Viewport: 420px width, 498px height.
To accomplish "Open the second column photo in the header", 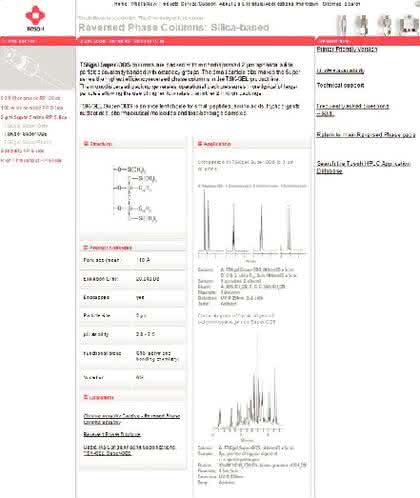I will pyautogui.click(x=362, y=25).
